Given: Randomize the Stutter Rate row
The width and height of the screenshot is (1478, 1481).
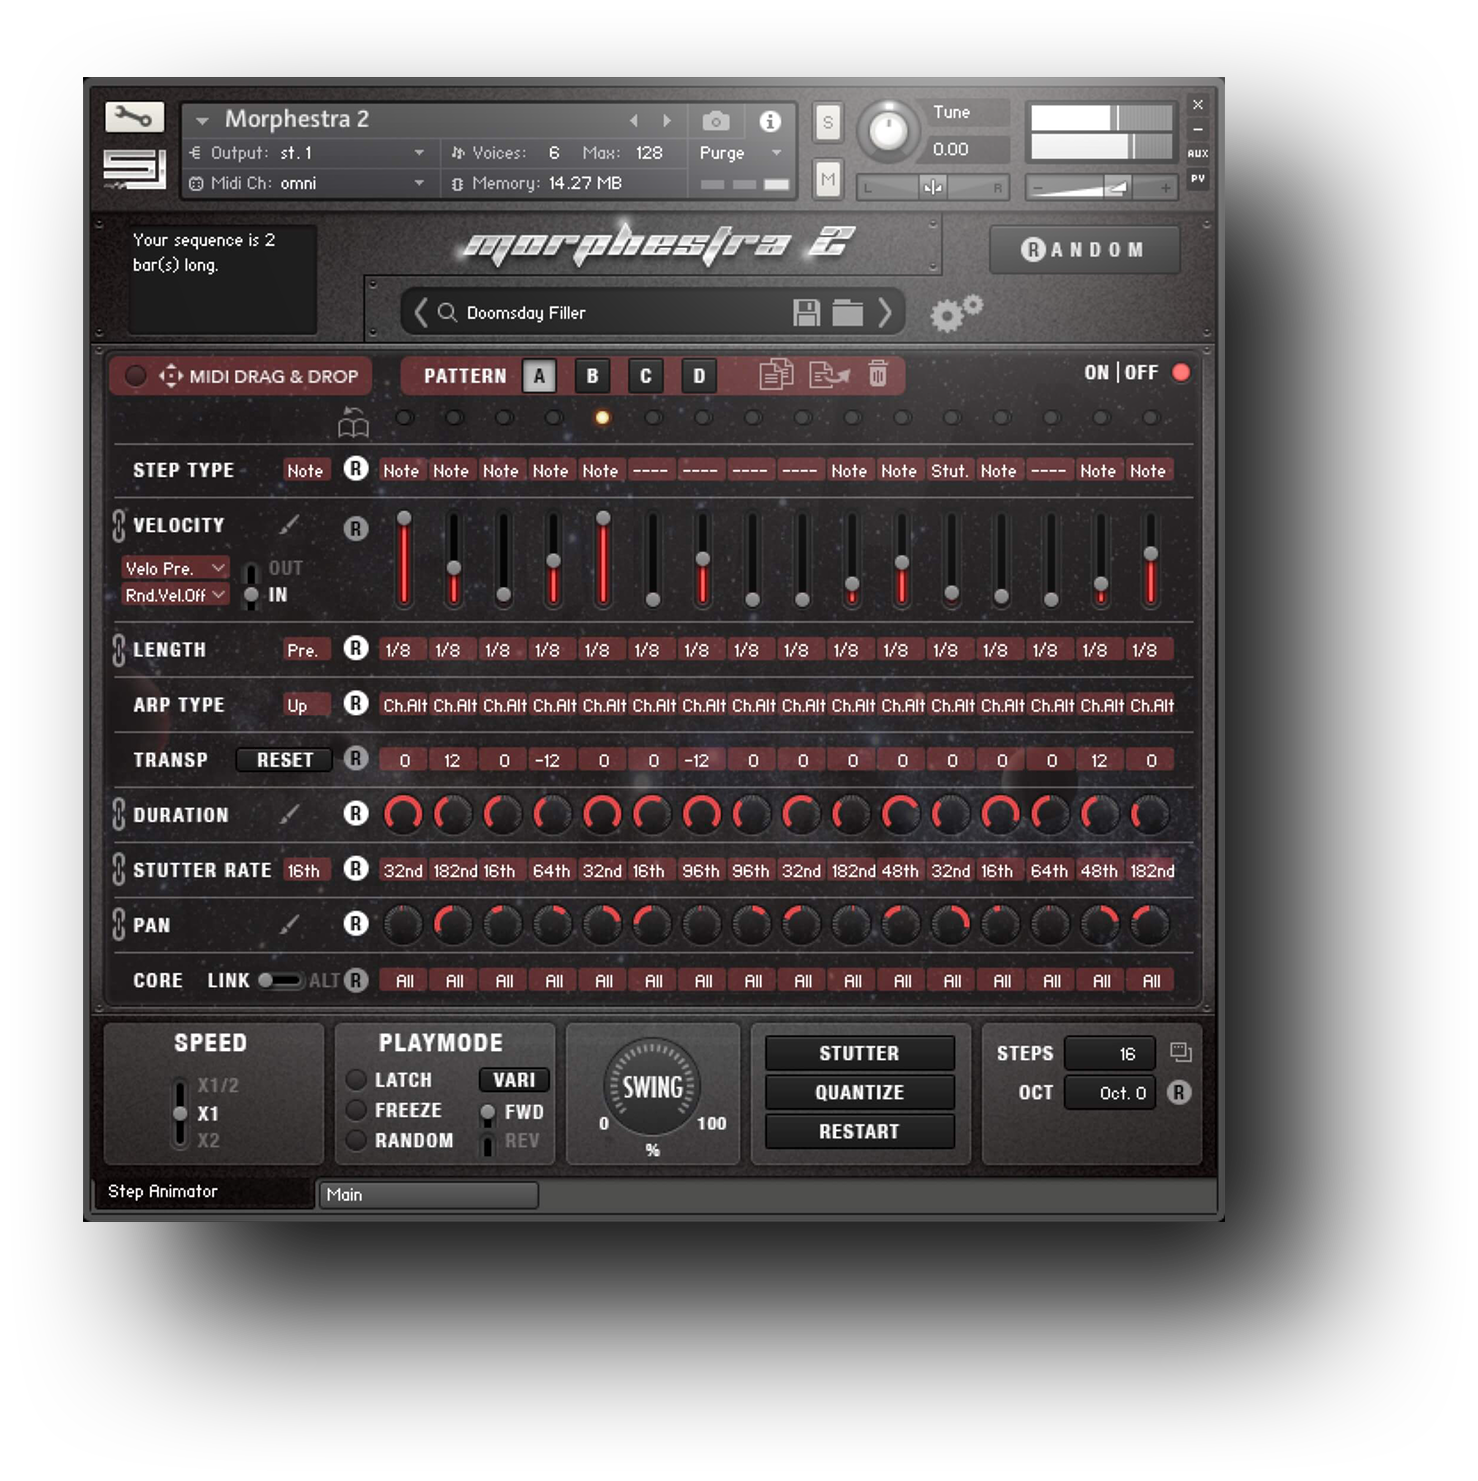Looking at the screenshot, I should (x=356, y=868).
